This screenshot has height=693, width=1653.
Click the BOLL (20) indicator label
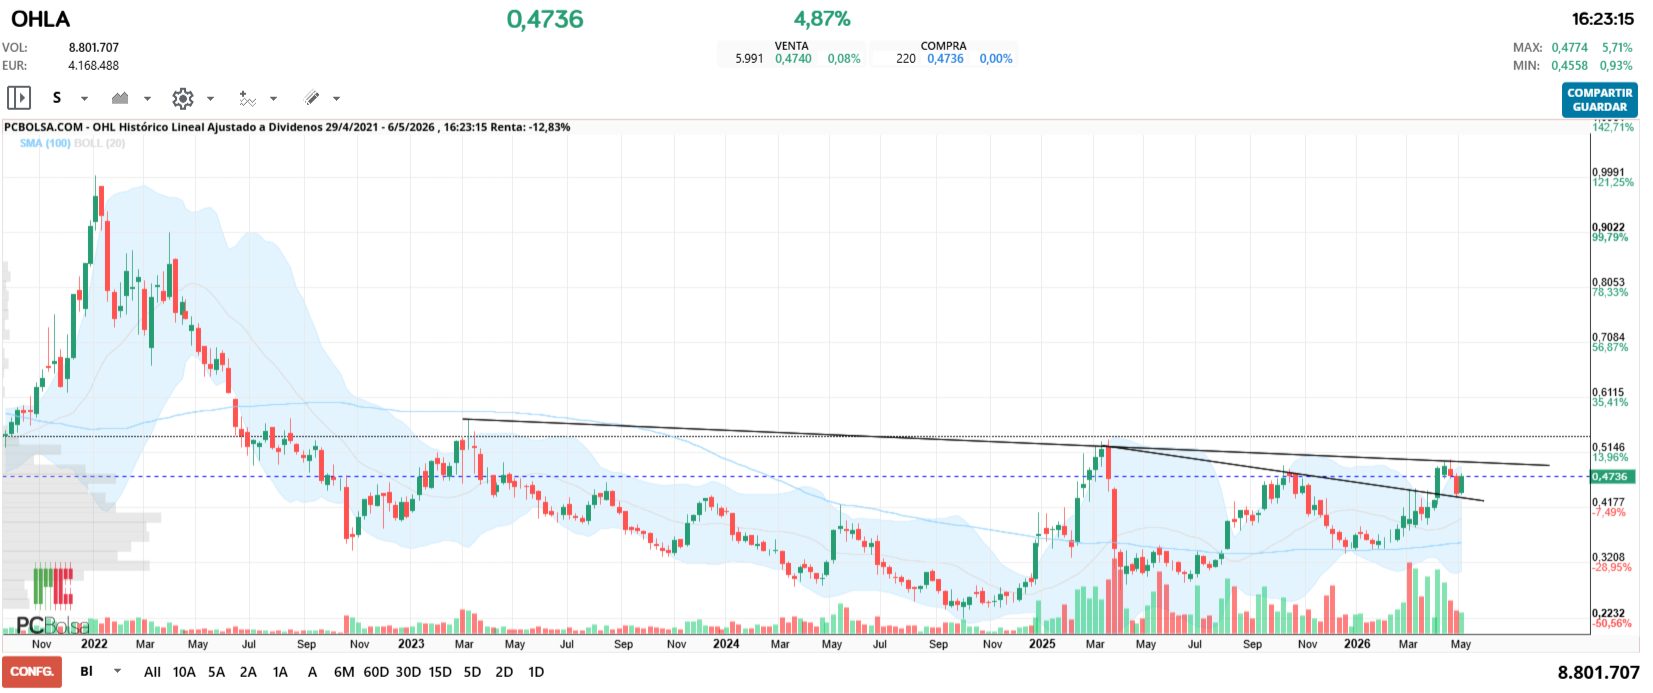click(100, 143)
